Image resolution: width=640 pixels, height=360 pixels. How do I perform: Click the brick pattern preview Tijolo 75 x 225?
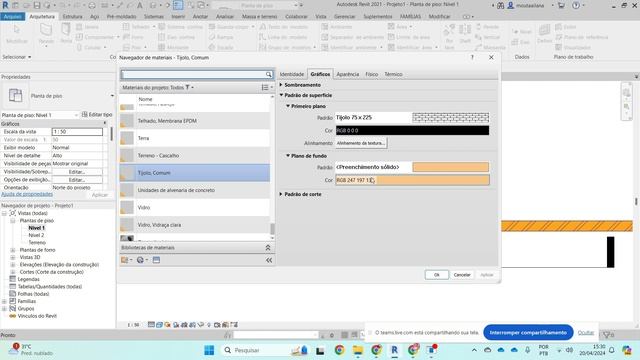click(451, 118)
